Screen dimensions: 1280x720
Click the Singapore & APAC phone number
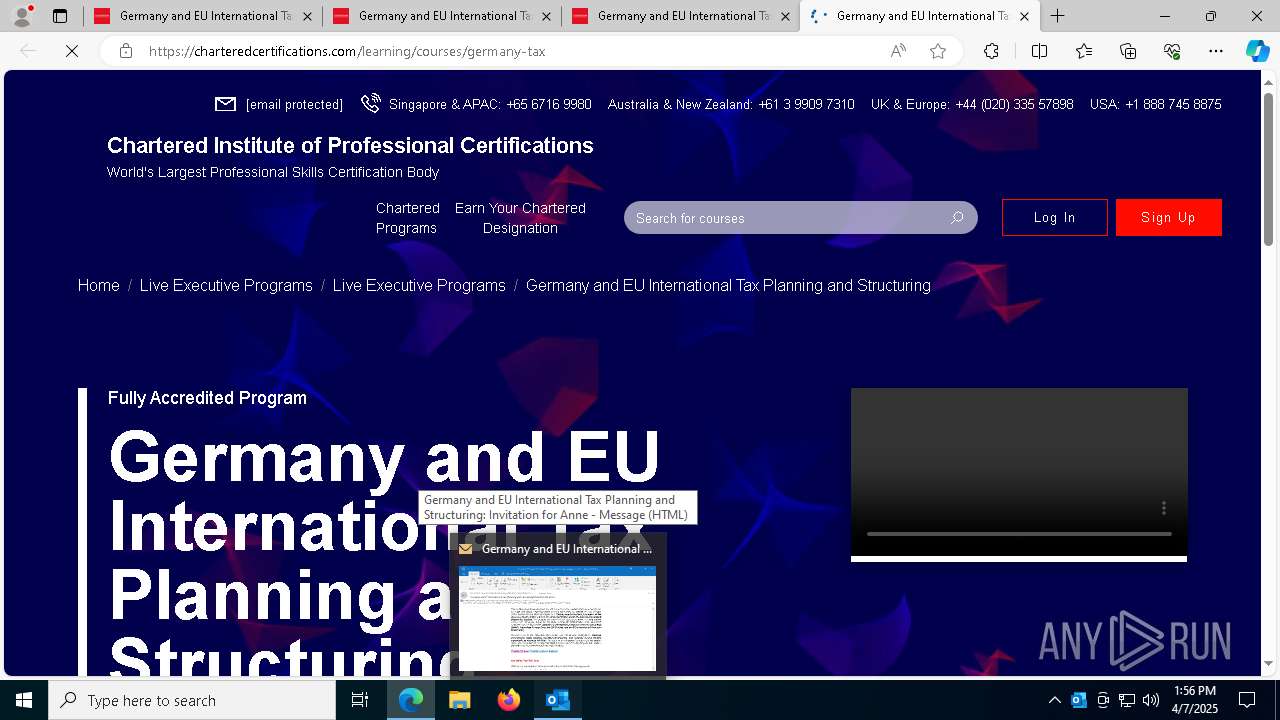click(x=548, y=104)
